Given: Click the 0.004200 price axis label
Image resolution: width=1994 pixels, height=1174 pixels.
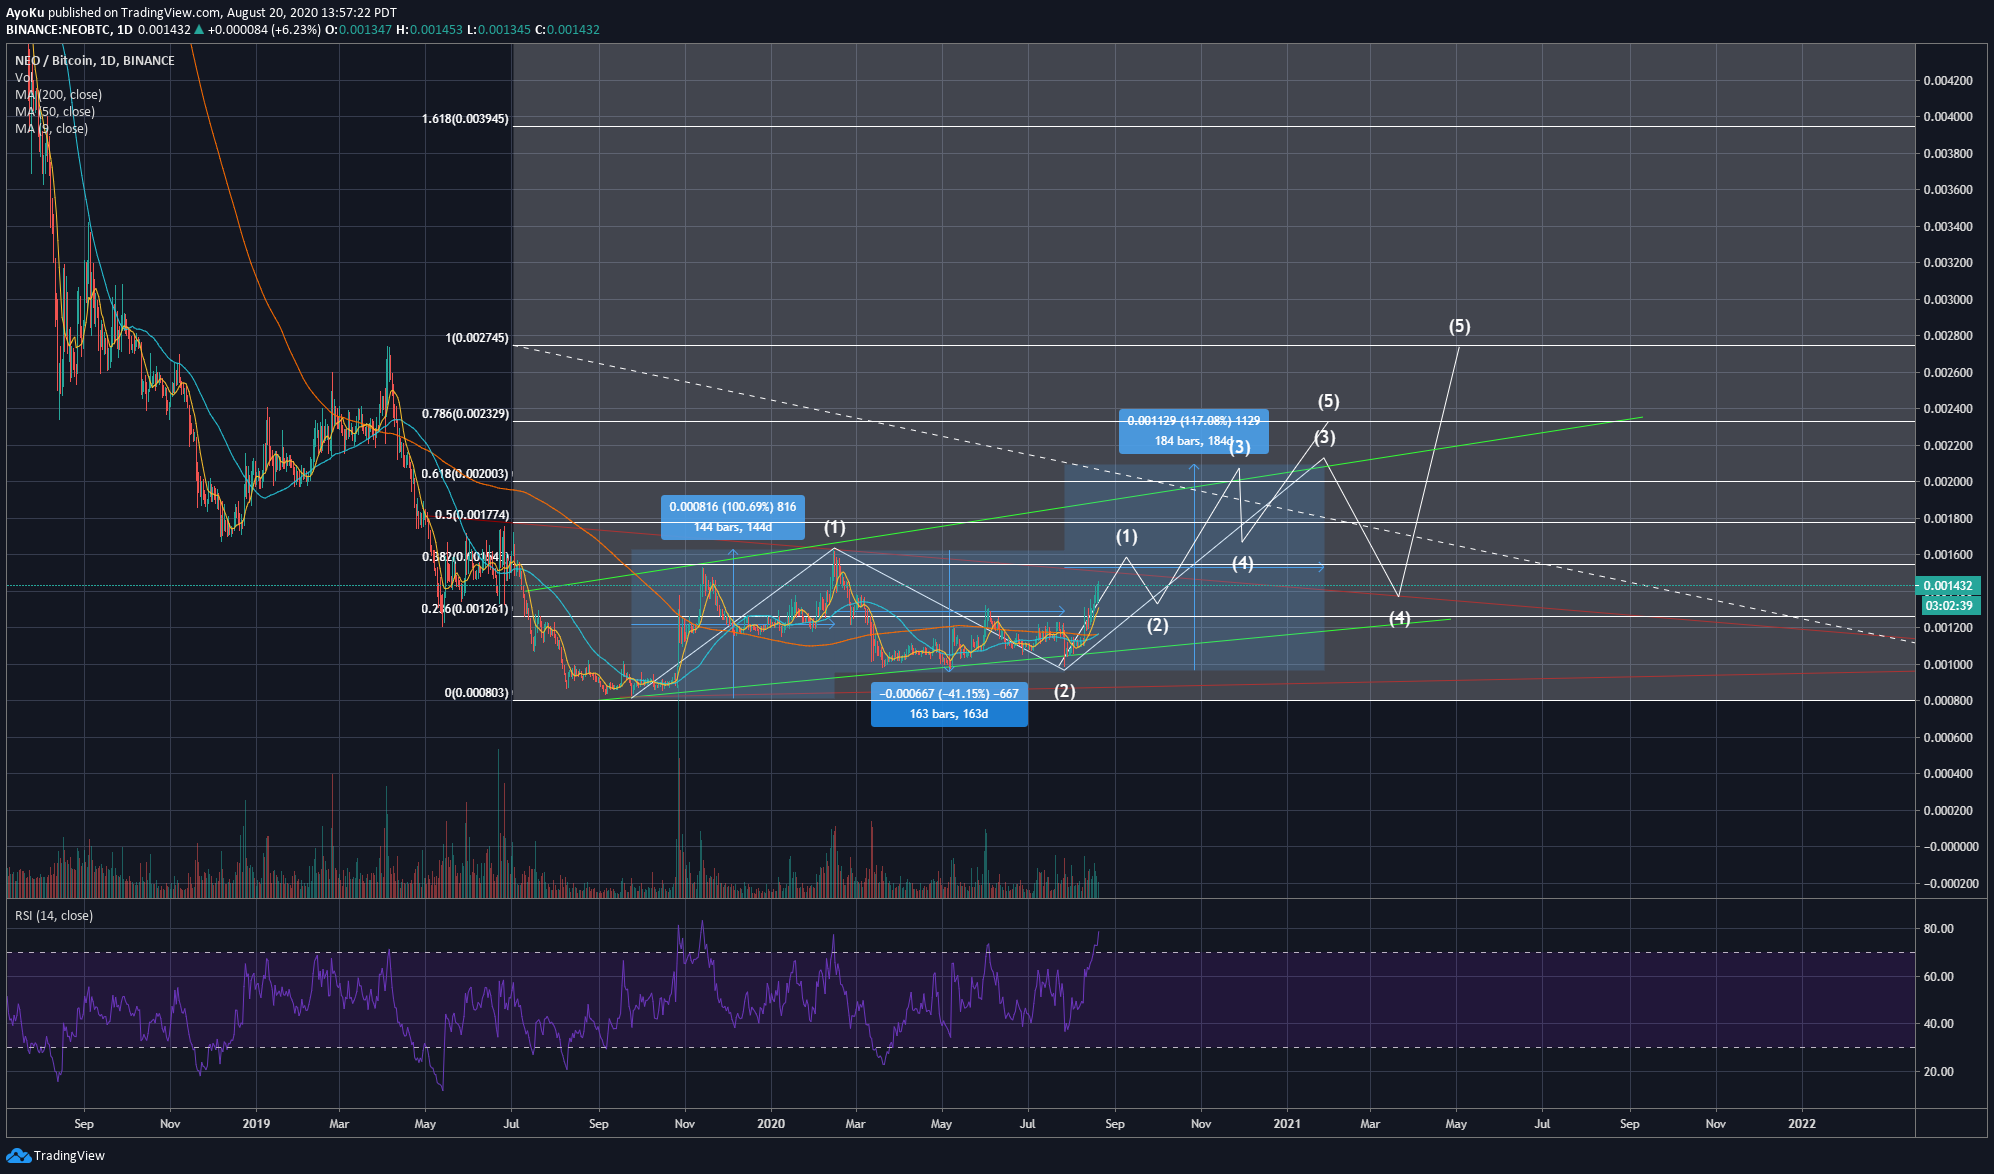Looking at the screenshot, I should click(1948, 81).
